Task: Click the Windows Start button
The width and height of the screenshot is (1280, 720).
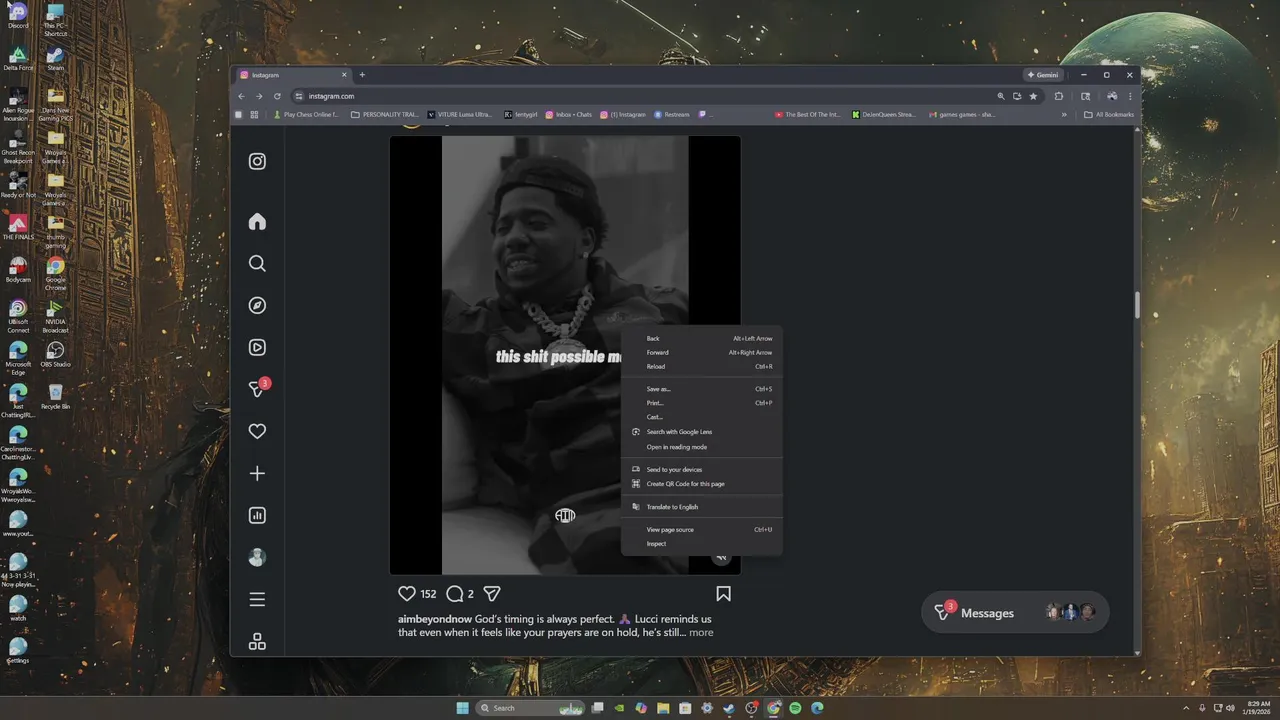Action: click(462, 708)
